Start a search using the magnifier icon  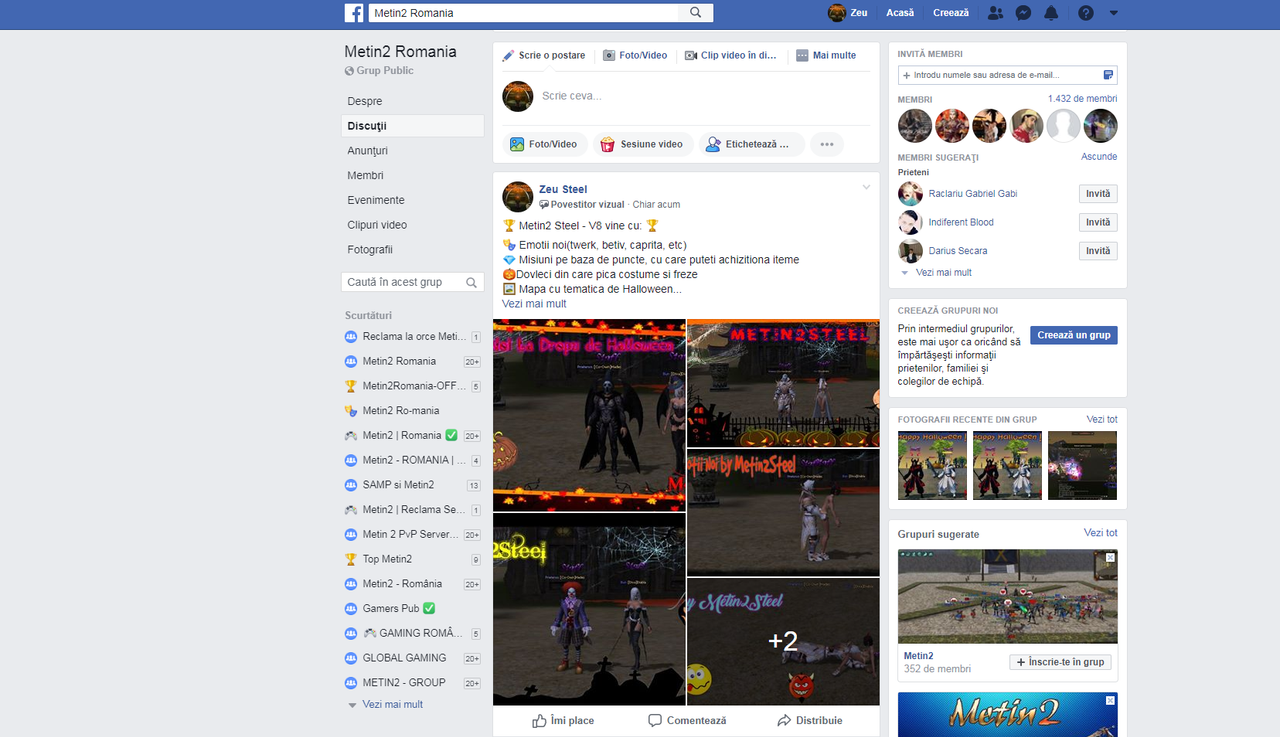(x=696, y=13)
